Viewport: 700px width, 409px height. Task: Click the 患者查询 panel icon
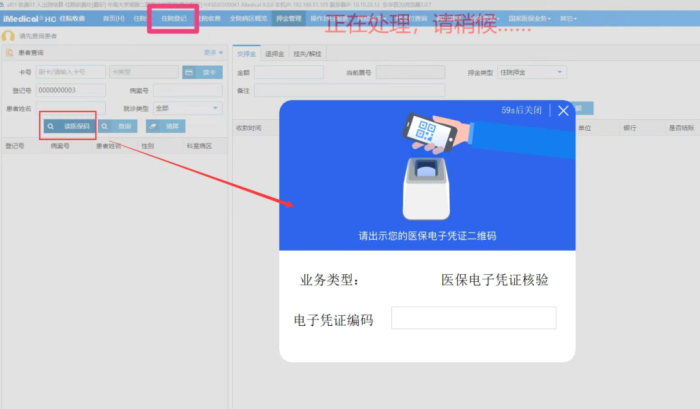coord(9,53)
